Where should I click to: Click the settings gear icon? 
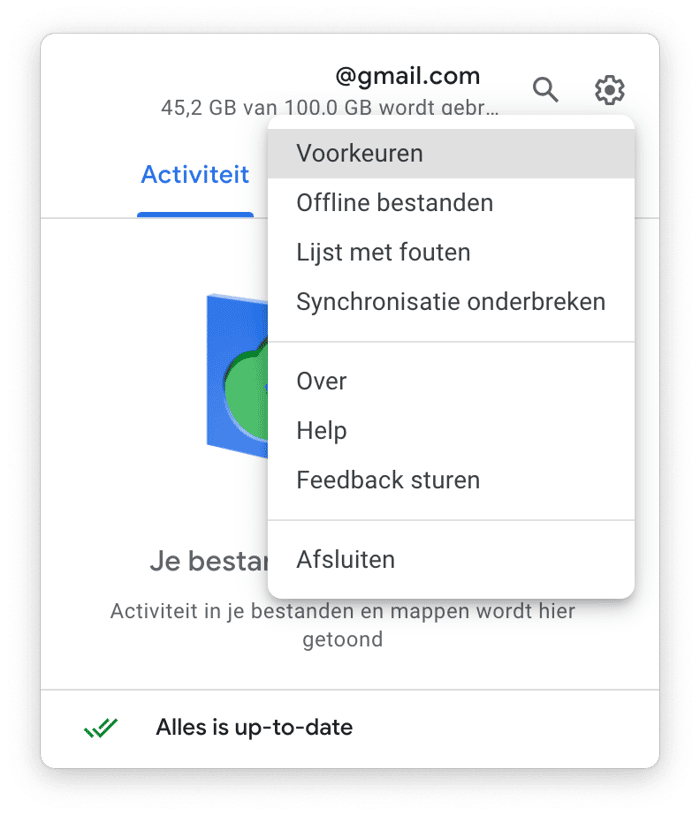[609, 90]
